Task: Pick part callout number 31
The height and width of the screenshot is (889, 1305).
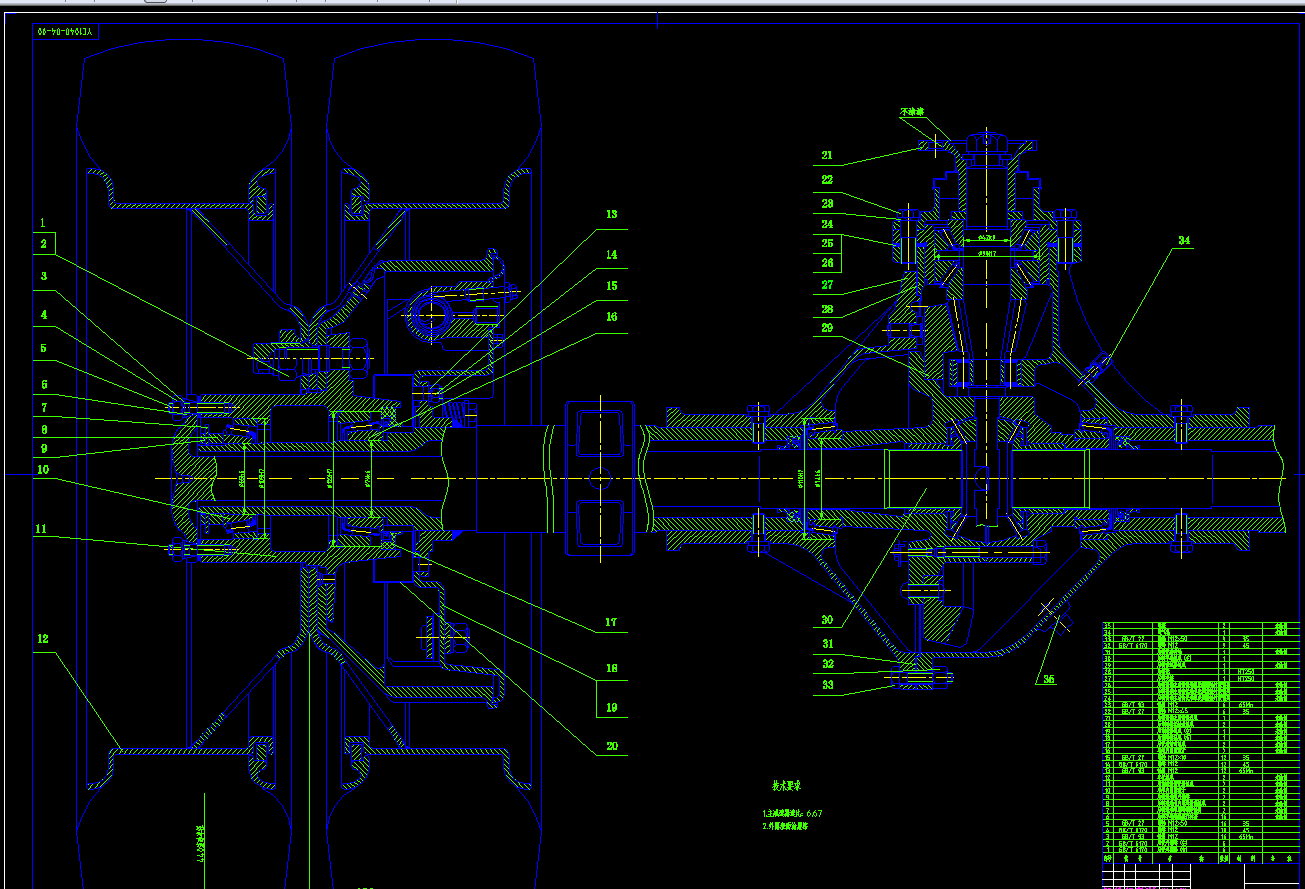Action: click(827, 644)
